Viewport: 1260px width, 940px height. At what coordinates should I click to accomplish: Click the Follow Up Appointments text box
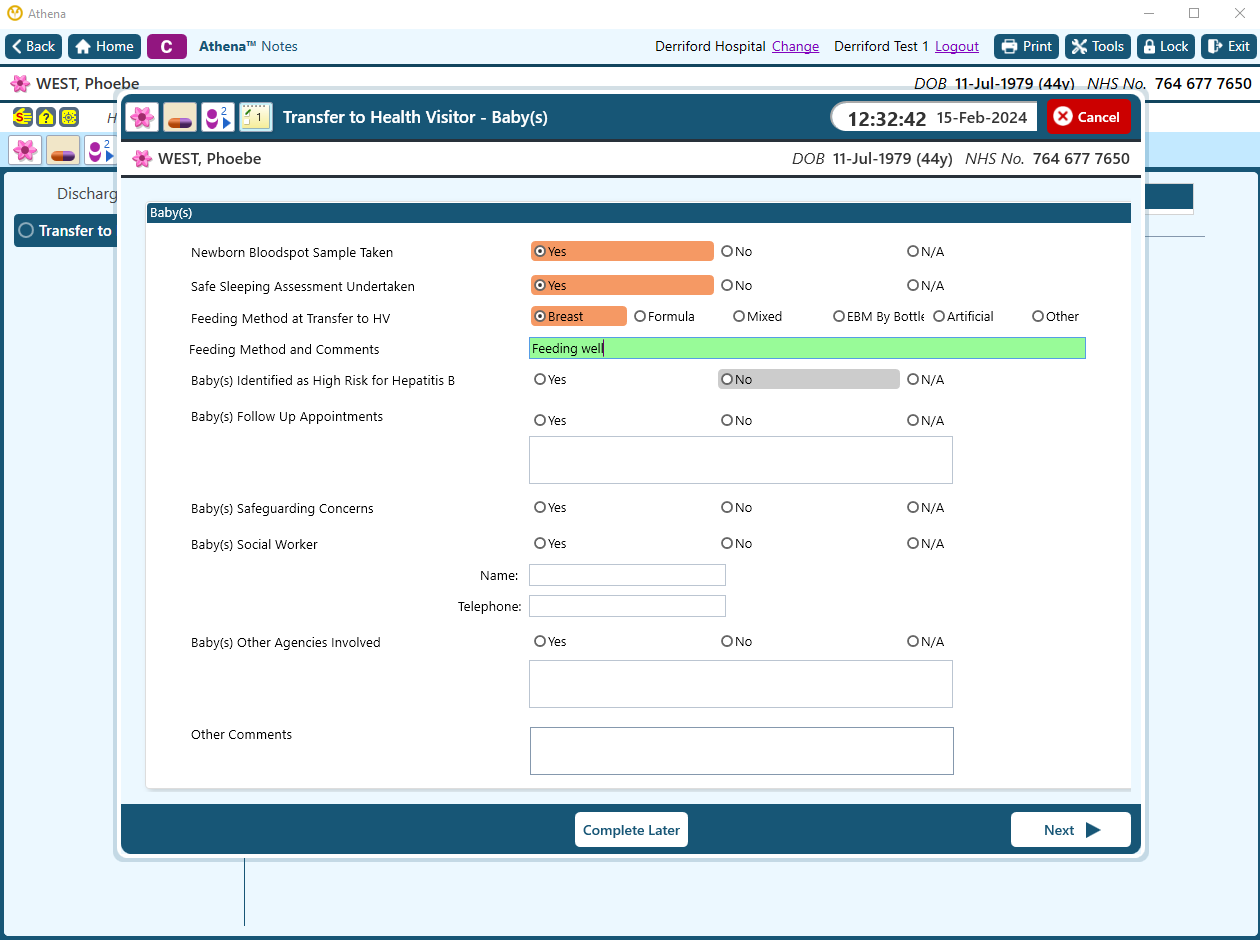pyautogui.click(x=741, y=460)
